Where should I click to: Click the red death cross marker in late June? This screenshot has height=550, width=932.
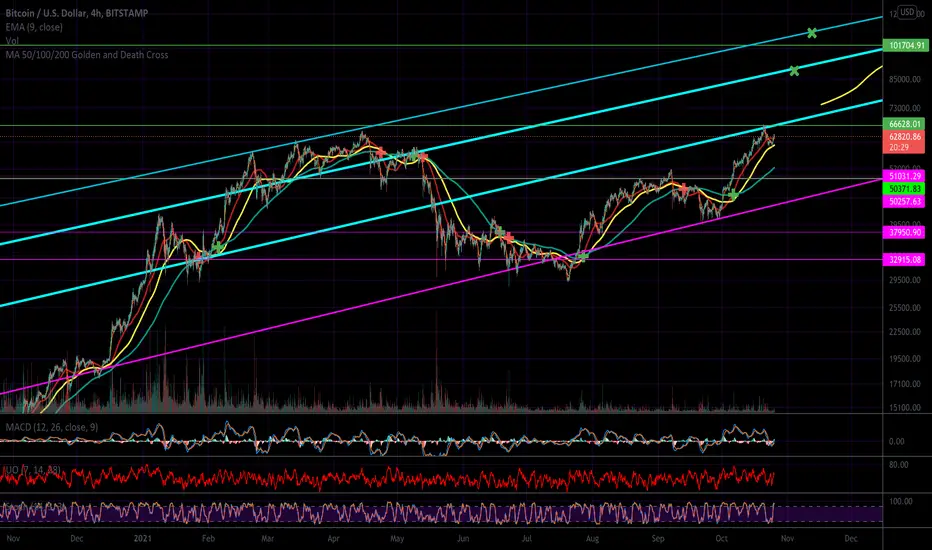pyautogui.click(x=509, y=238)
